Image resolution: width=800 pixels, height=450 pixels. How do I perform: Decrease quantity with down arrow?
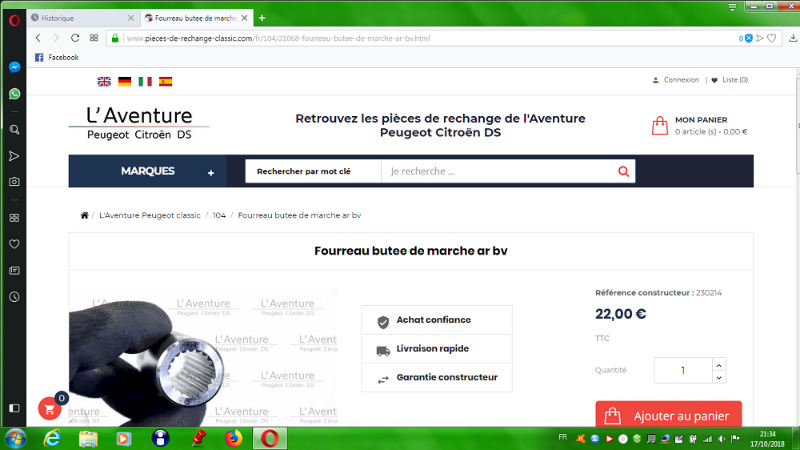(719, 377)
